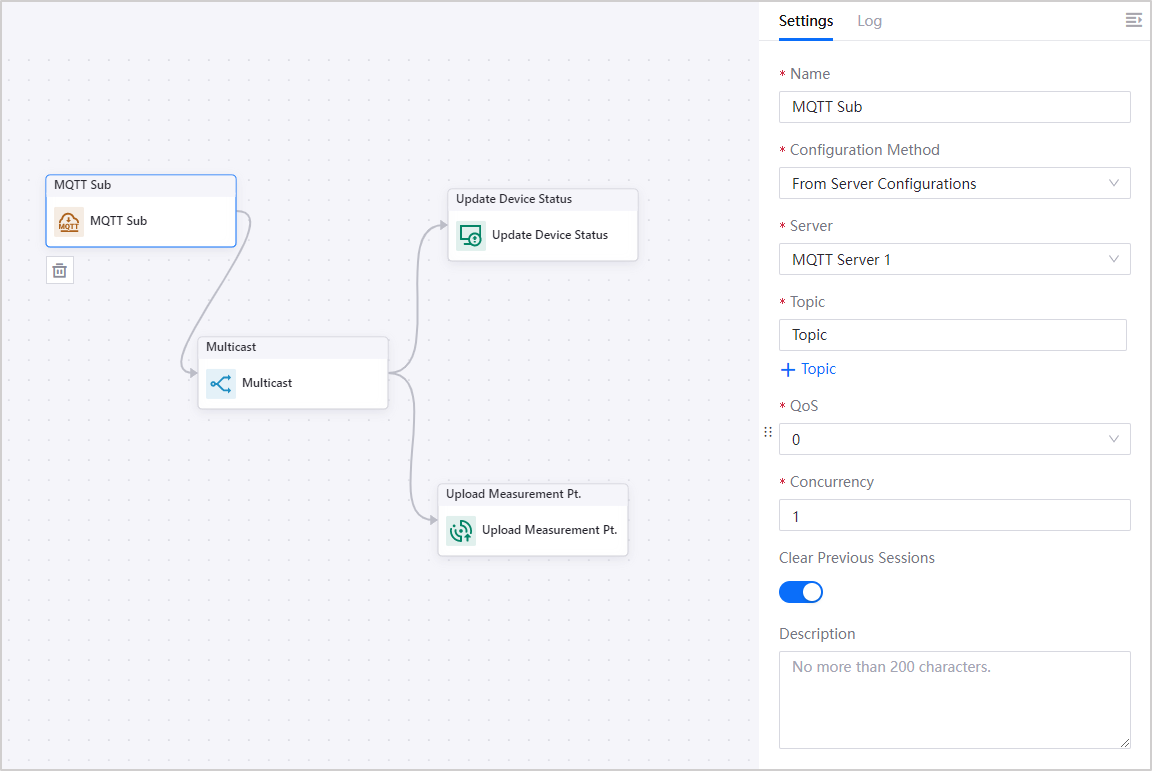
Task: Open the Configuration Method dropdown
Action: (x=954, y=183)
